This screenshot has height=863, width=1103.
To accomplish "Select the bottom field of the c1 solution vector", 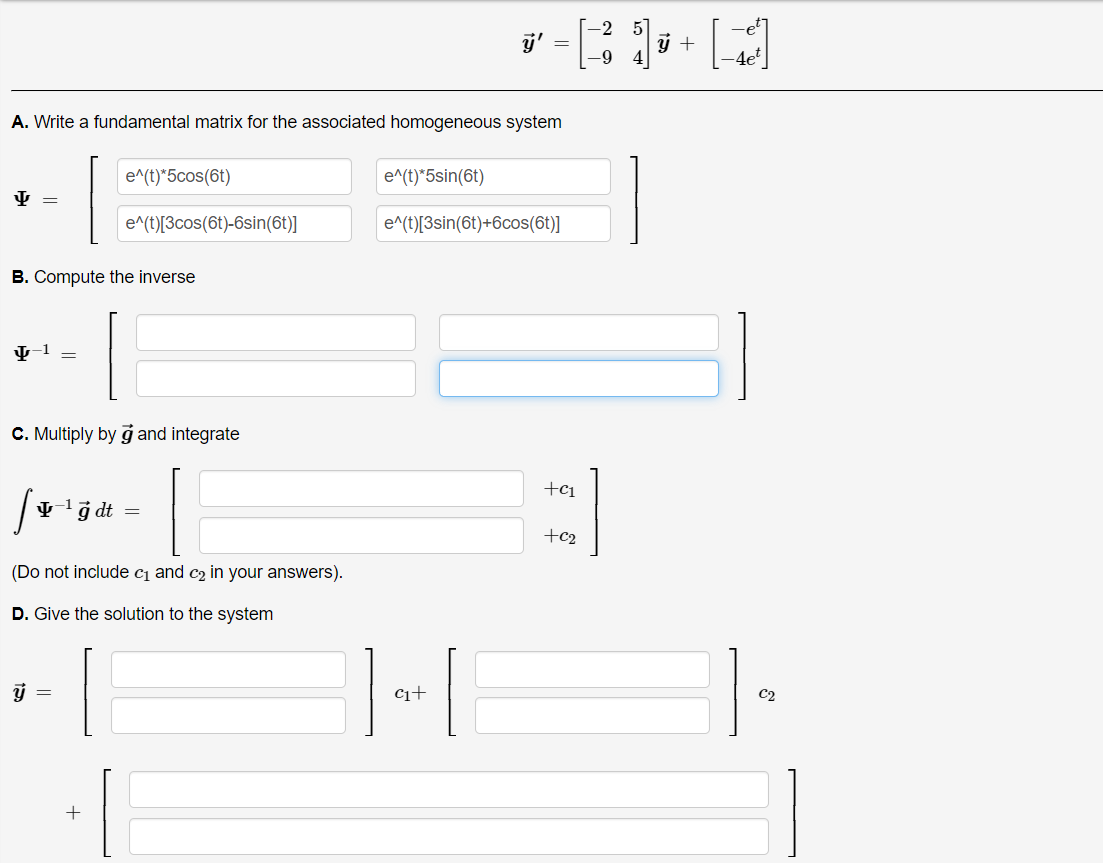I will click(229, 715).
